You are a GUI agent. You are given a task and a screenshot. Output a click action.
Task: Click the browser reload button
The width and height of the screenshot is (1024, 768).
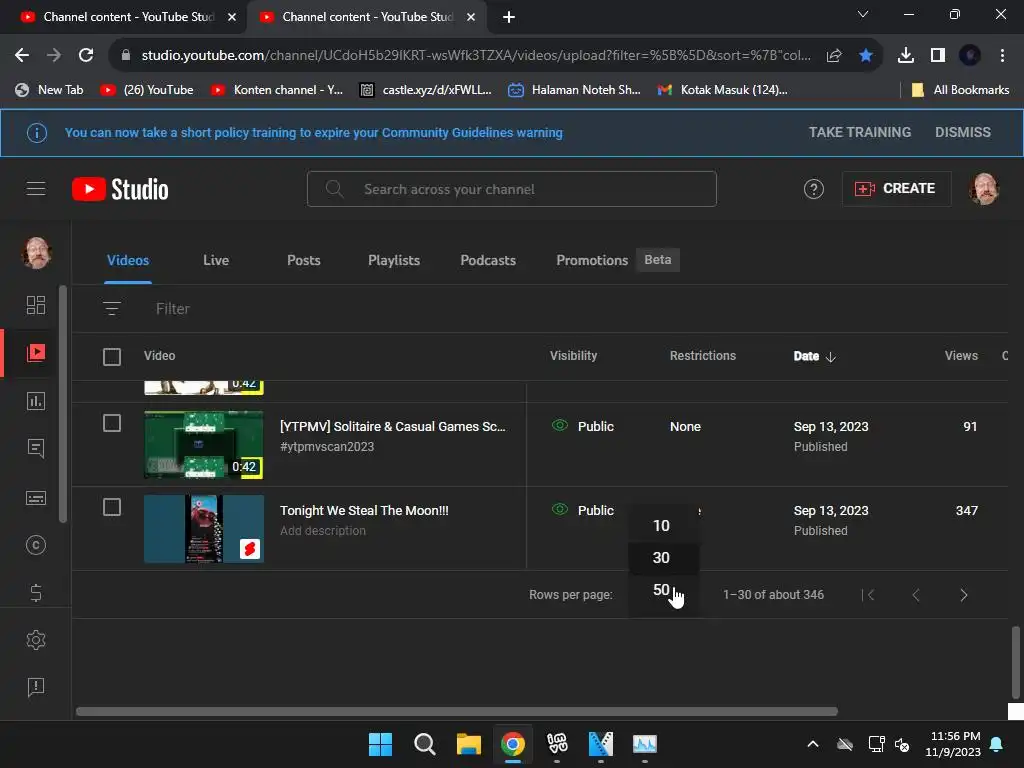(86, 56)
